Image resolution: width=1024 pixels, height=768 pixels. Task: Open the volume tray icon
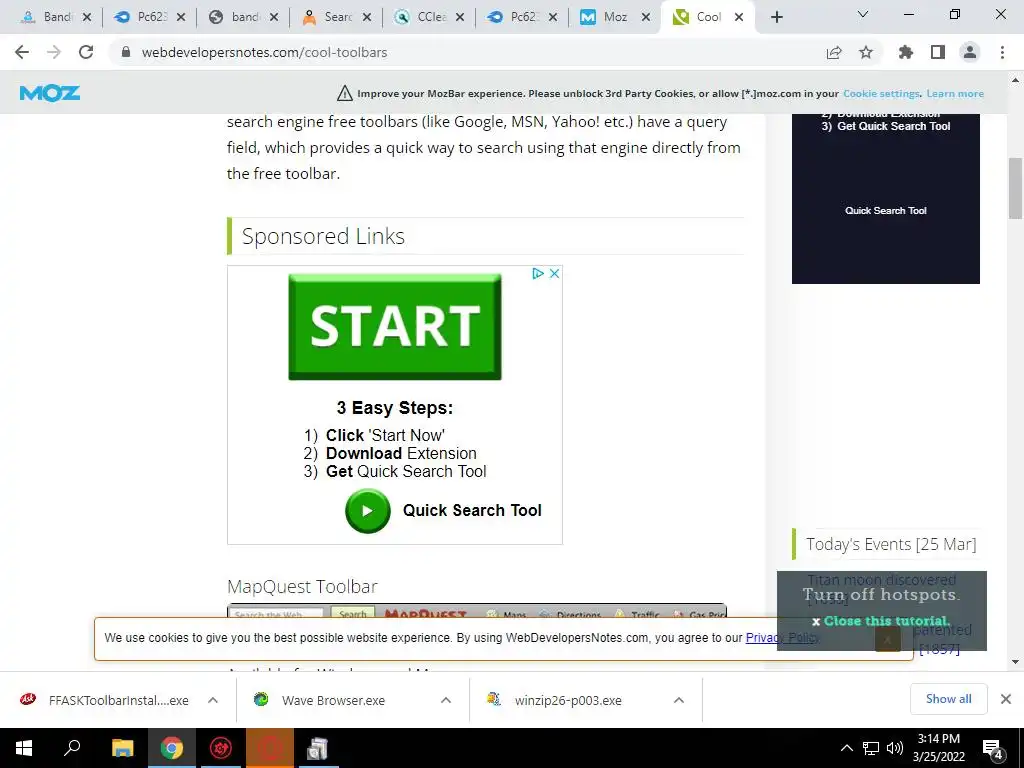[x=895, y=748]
